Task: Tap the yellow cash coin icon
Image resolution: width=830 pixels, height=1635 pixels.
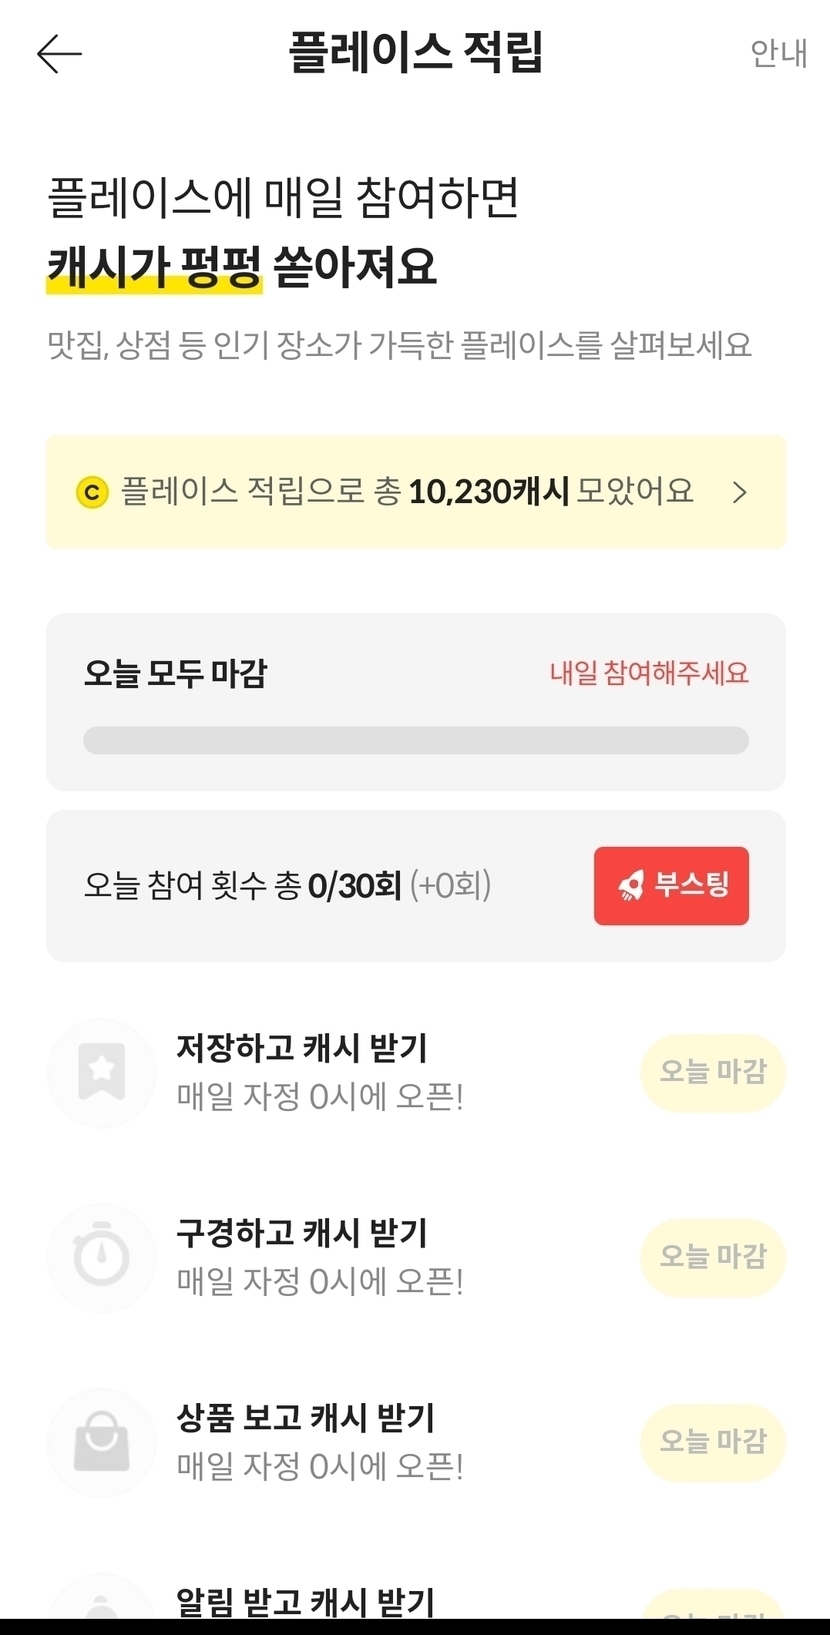Action: pyautogui.click(x=92, y=492)
